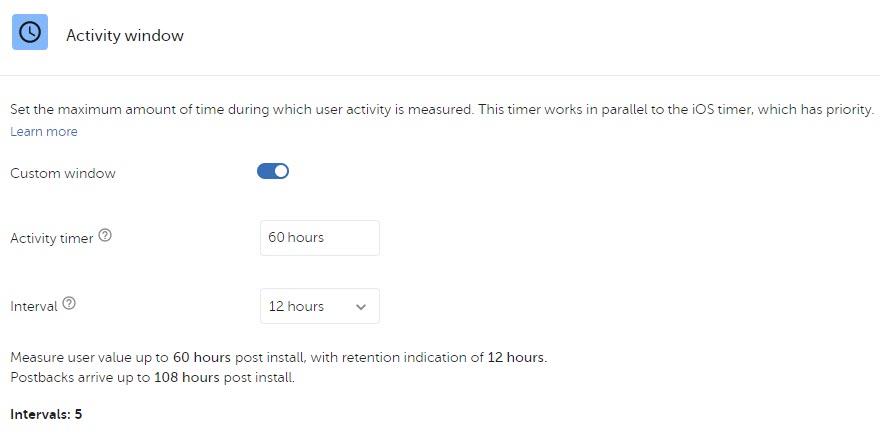Click the Intervals: 5 summary text
This screenshot has width=880, height=435.
pos(46,414)
